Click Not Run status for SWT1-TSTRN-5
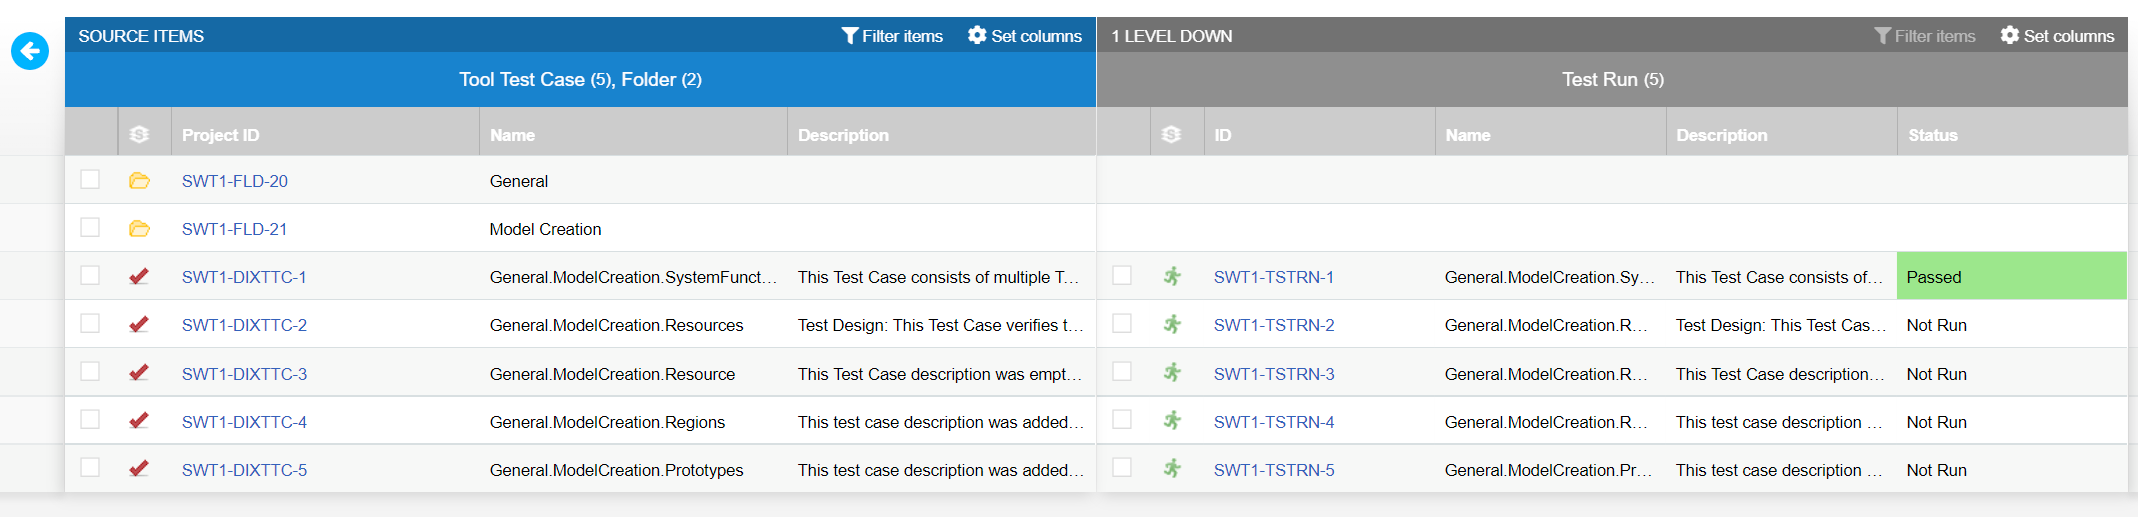The width and height of the screenshot is (2138, 517). tap(1936, 470)
